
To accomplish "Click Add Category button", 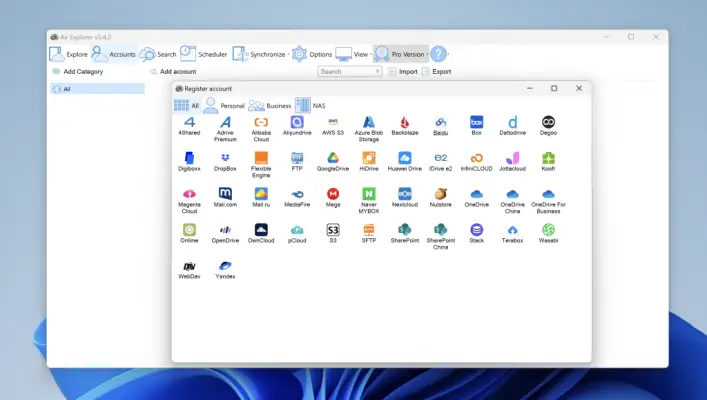I will (78, 71).
